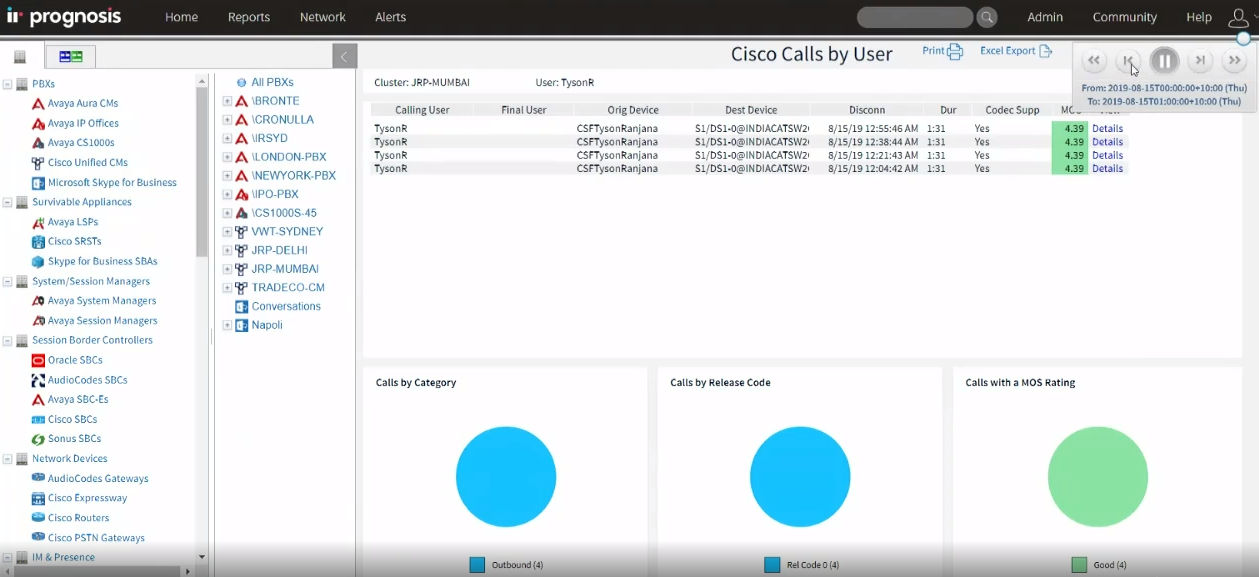This screenshot has width=1259, height=577.
Task: Expand the JRP-MUMBAI node
Action: click(227, 269)
